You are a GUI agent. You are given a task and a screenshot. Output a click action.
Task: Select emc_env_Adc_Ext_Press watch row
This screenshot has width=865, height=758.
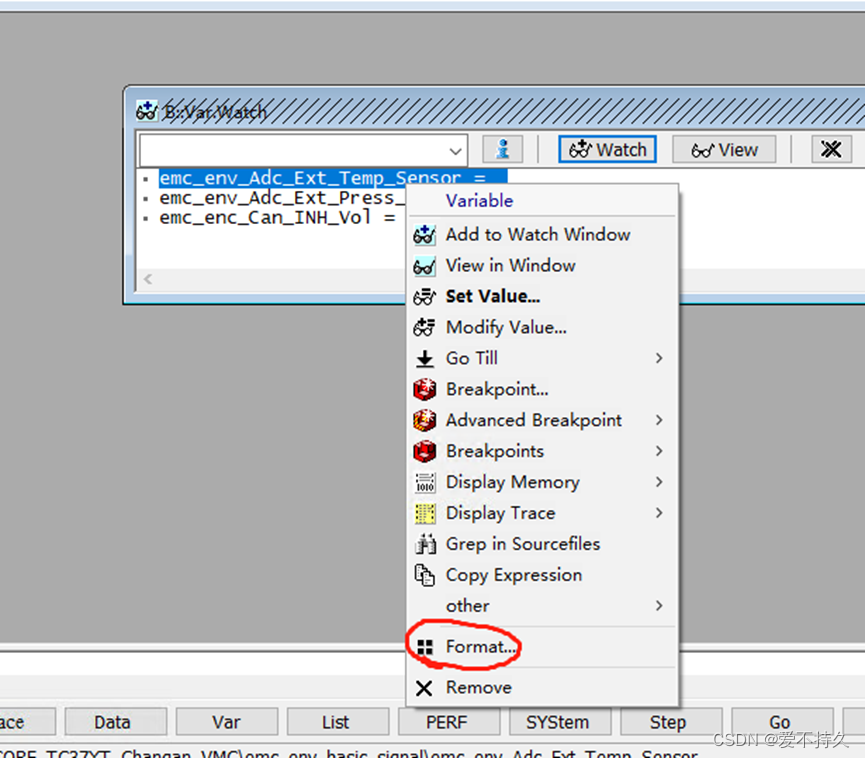point(282,198)
